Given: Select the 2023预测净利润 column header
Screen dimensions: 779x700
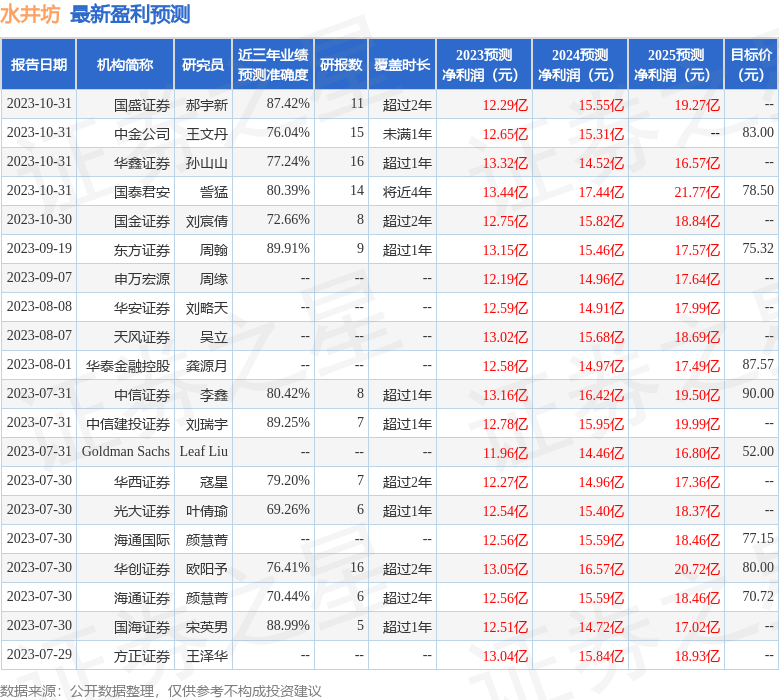Looking at the screenshot, I should click(x=484, y=65).
